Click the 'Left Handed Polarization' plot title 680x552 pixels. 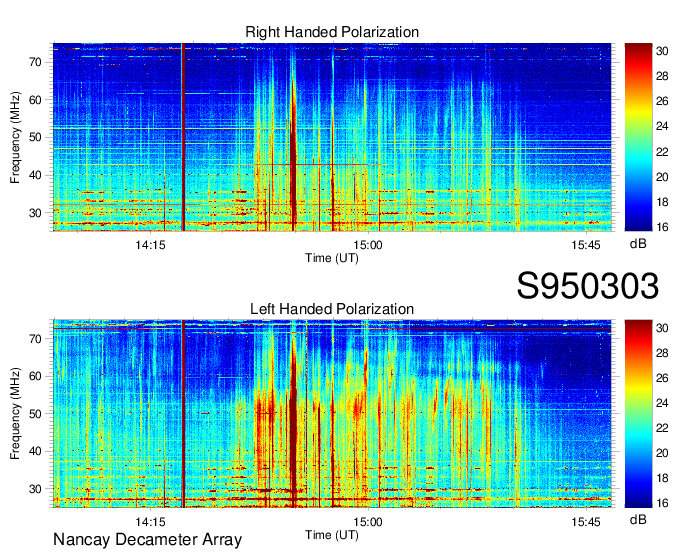coord(332,309)
